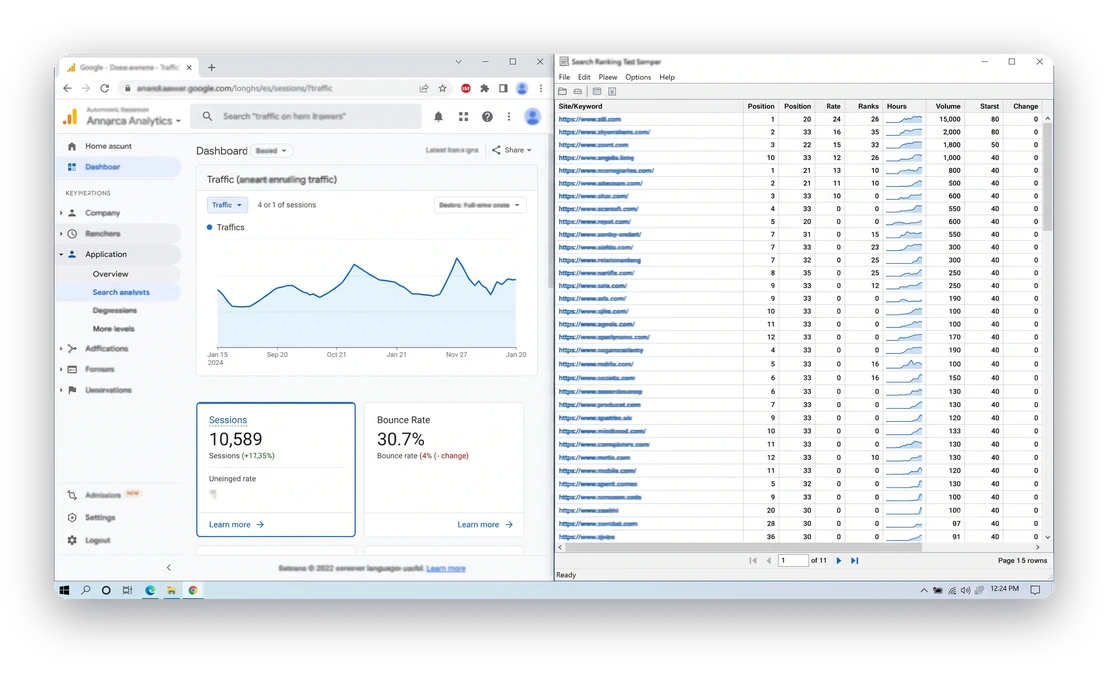Viewport: 1108px width, 699px height.
Task: Open the Traffic metric dropdown
Action: click(x=227, y=205)
